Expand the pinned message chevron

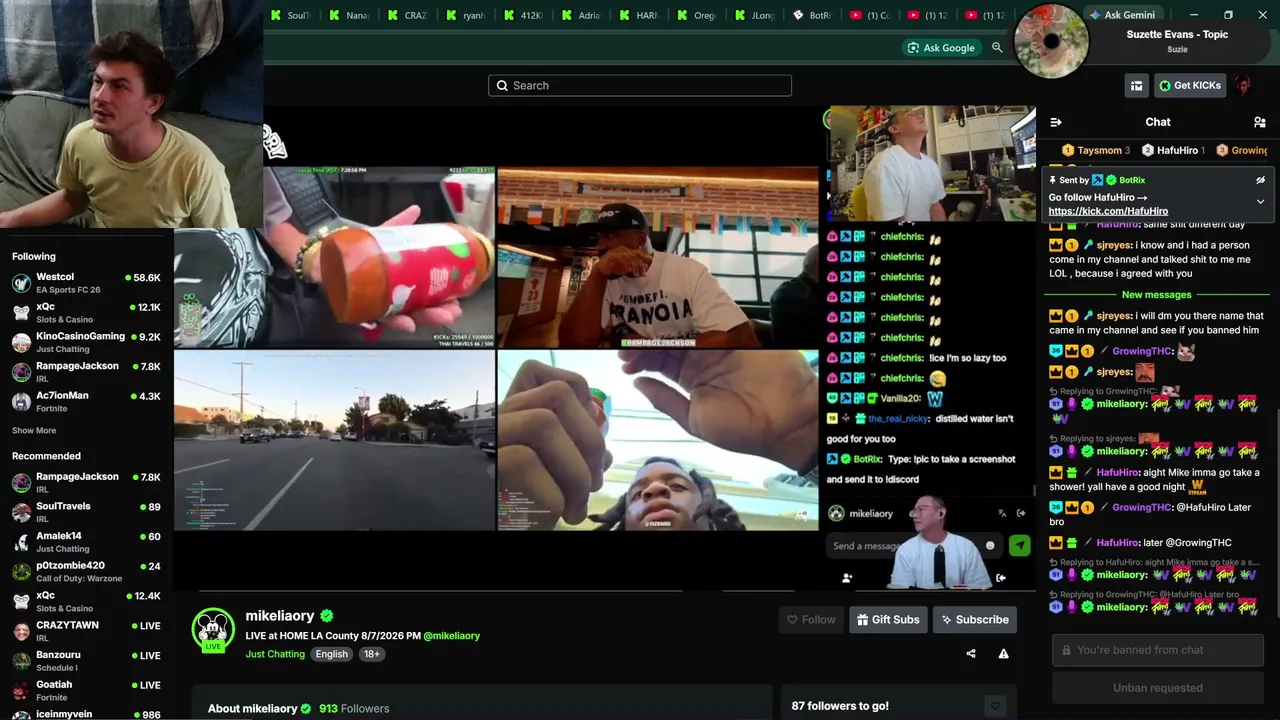point(1260,201)
